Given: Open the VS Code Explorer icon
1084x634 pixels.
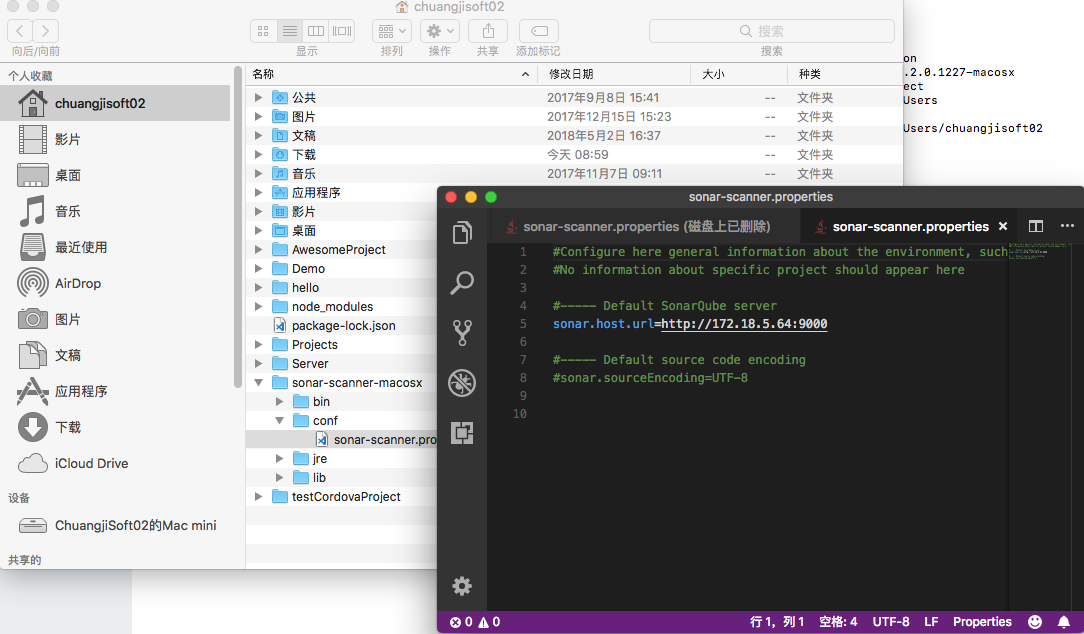Looking at the screenshot, I should coord(462,233).
